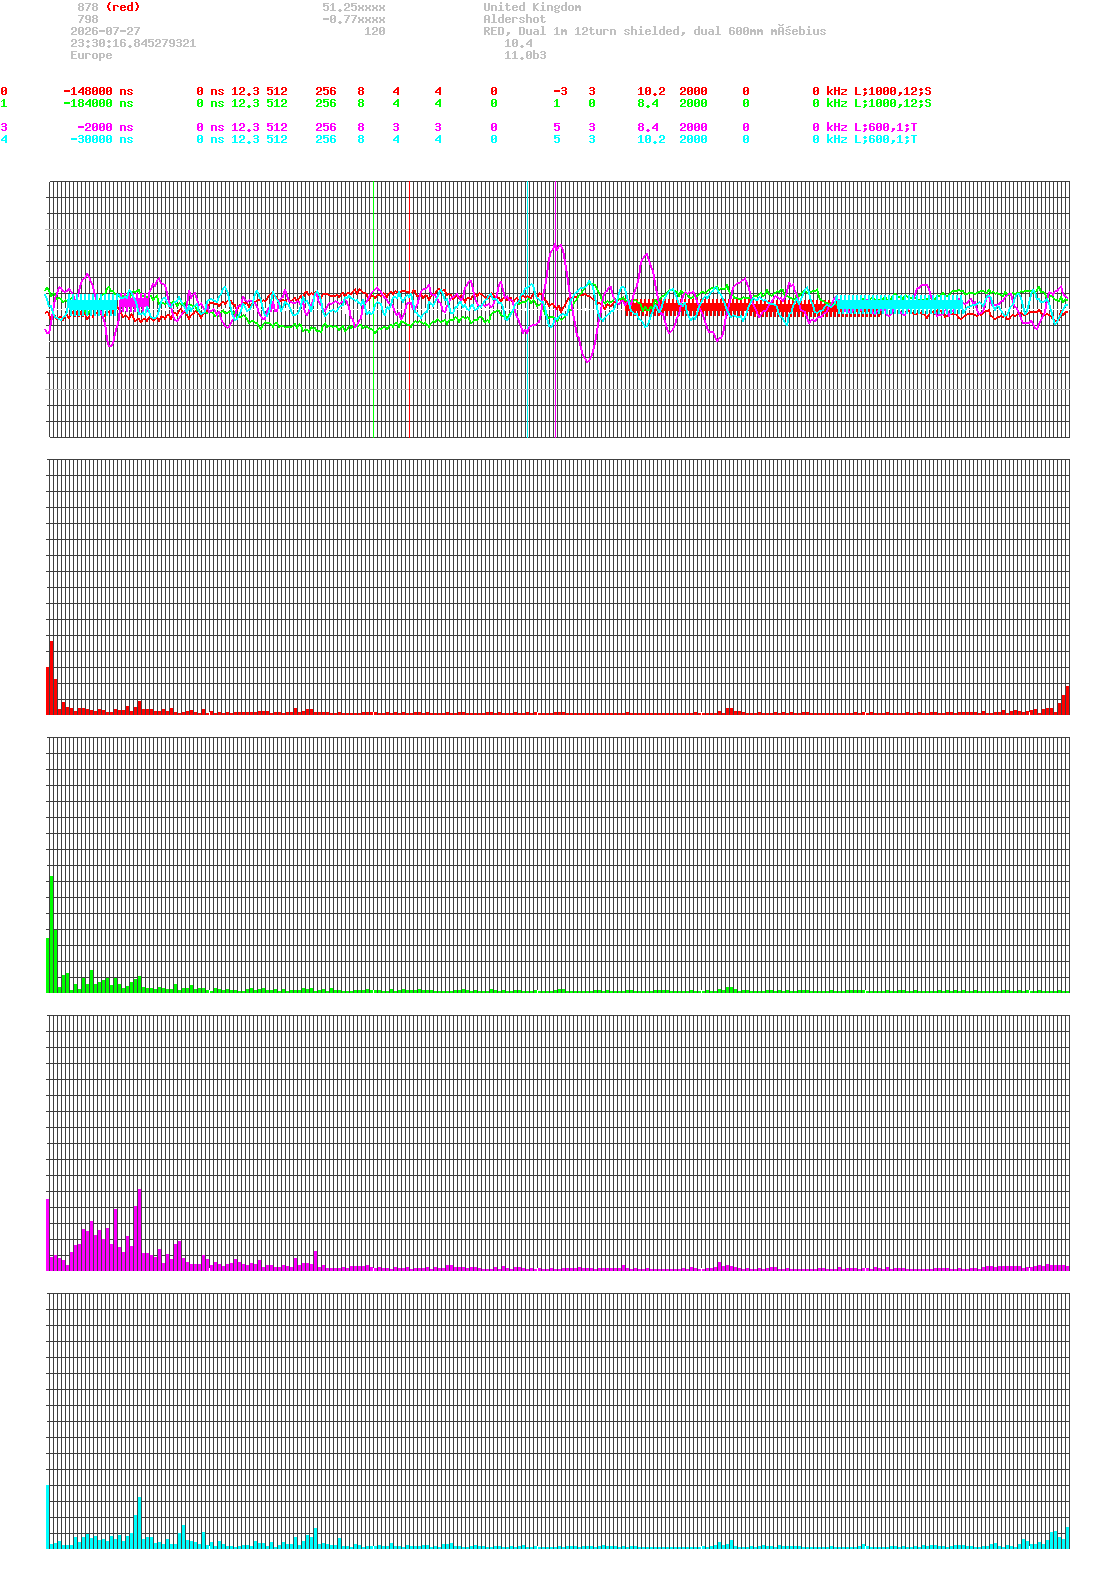Click cyan channel antenna code 'L;600,1;T'
Image resolution: width=1095 pixels, height=1571 pixels.
(x=886, y=139)
